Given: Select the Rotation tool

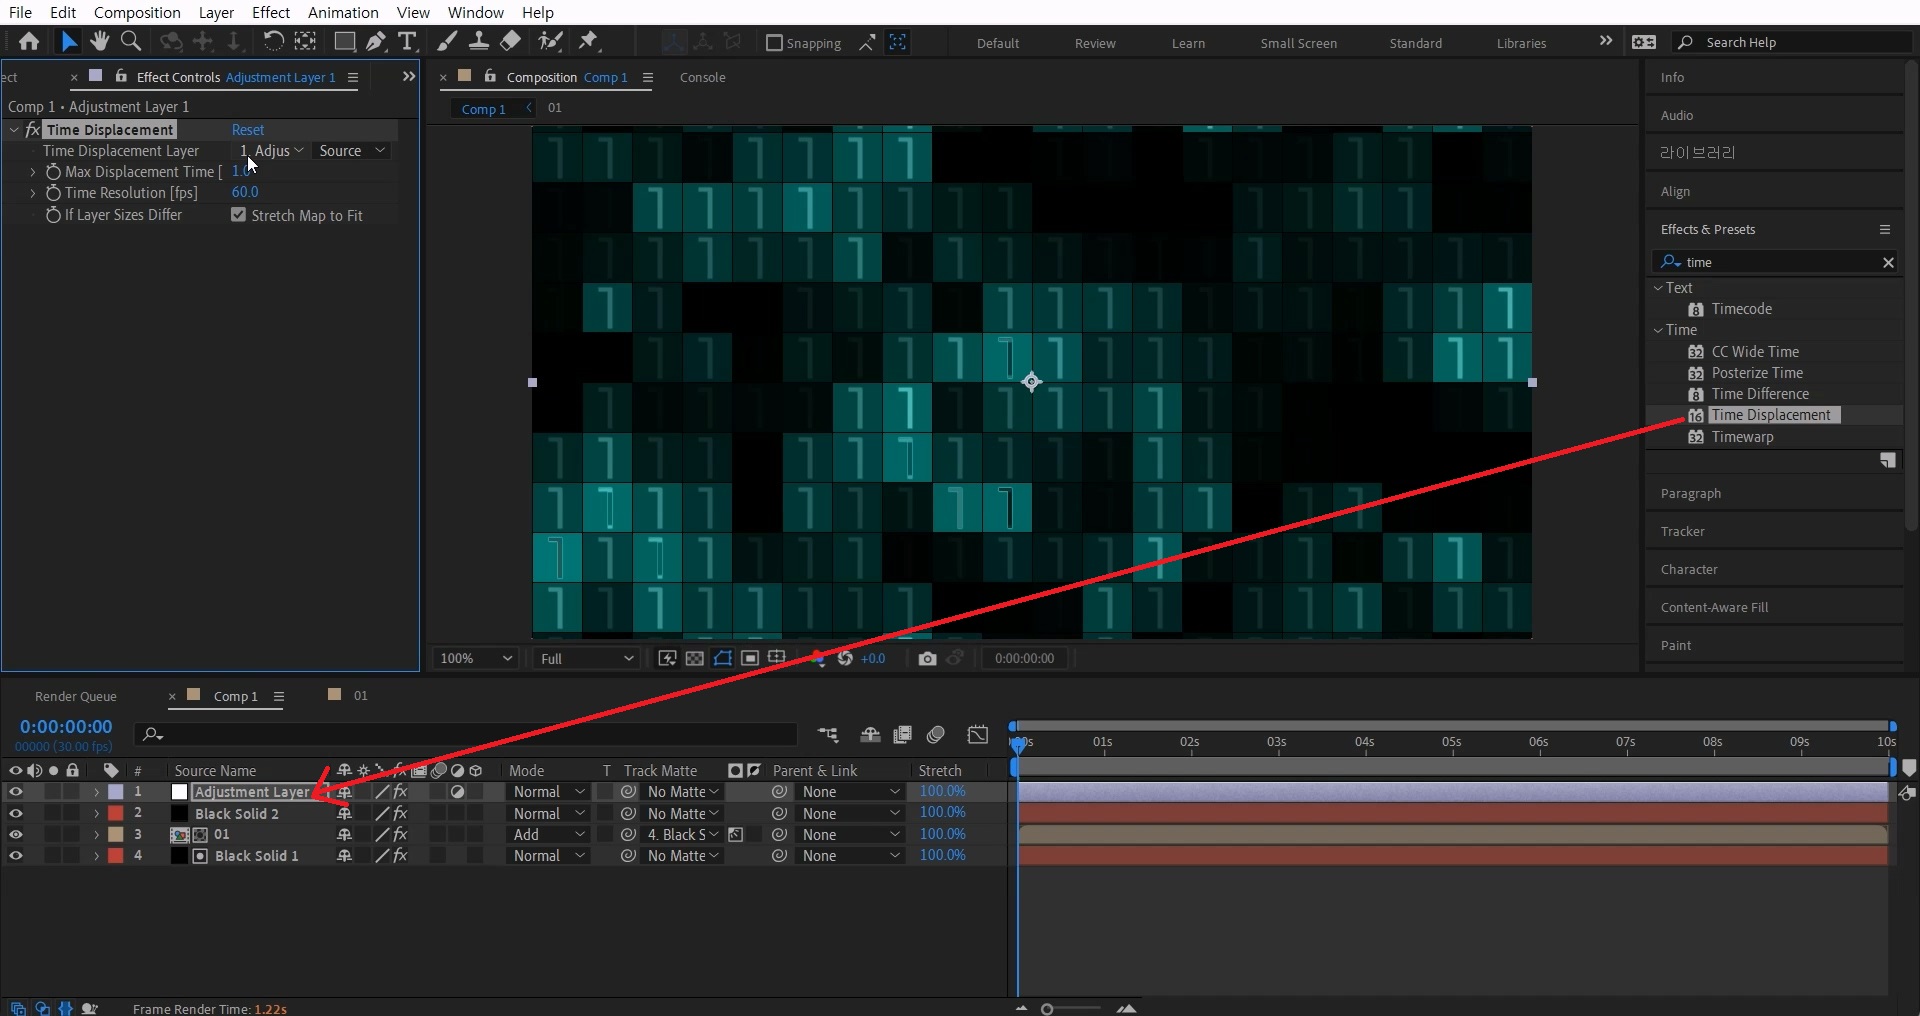Looking at the screenshot, I should 273,42.
